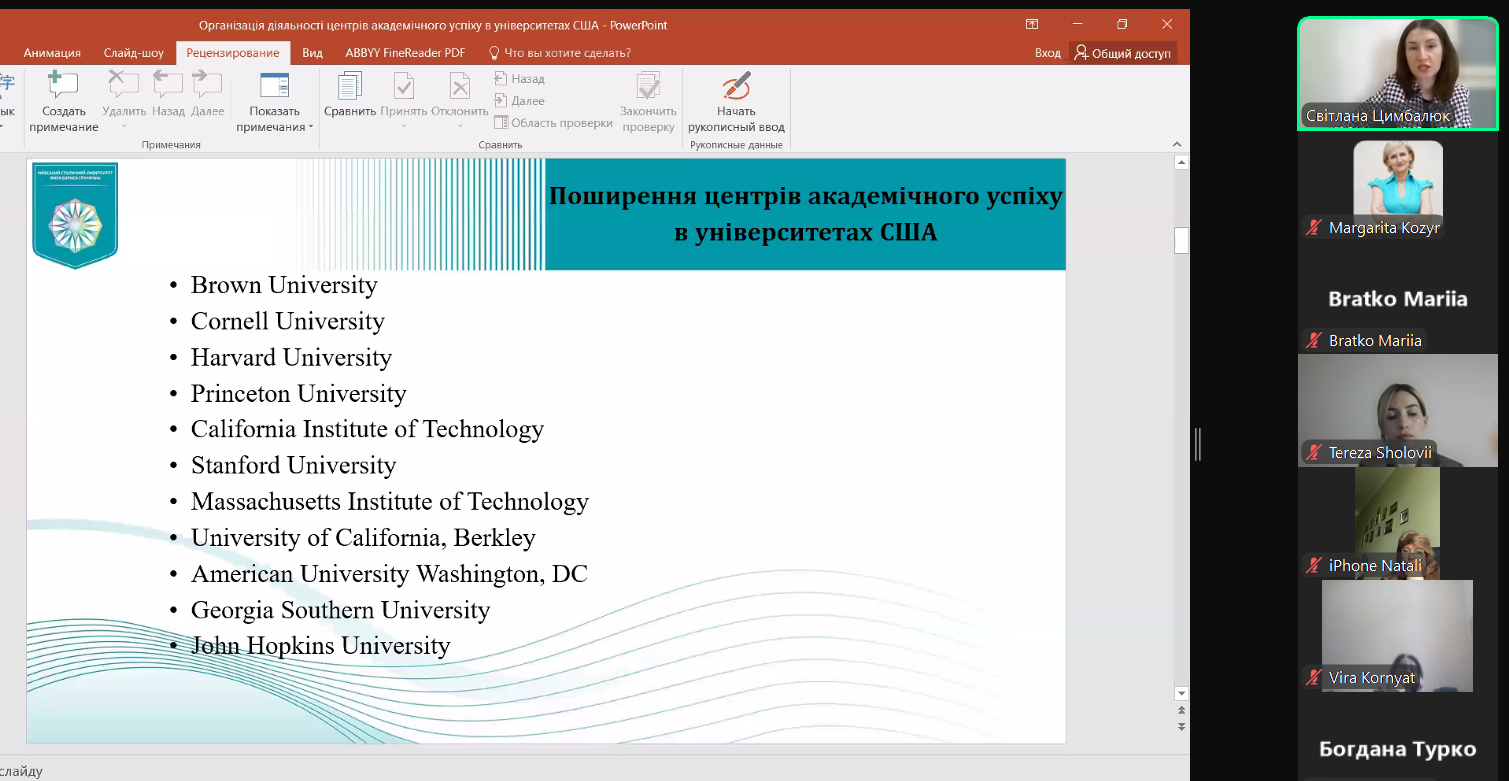1509x781 pixels.
Task: Open the Animation (Анимация) tab
Action: click(x=52, y=53)
